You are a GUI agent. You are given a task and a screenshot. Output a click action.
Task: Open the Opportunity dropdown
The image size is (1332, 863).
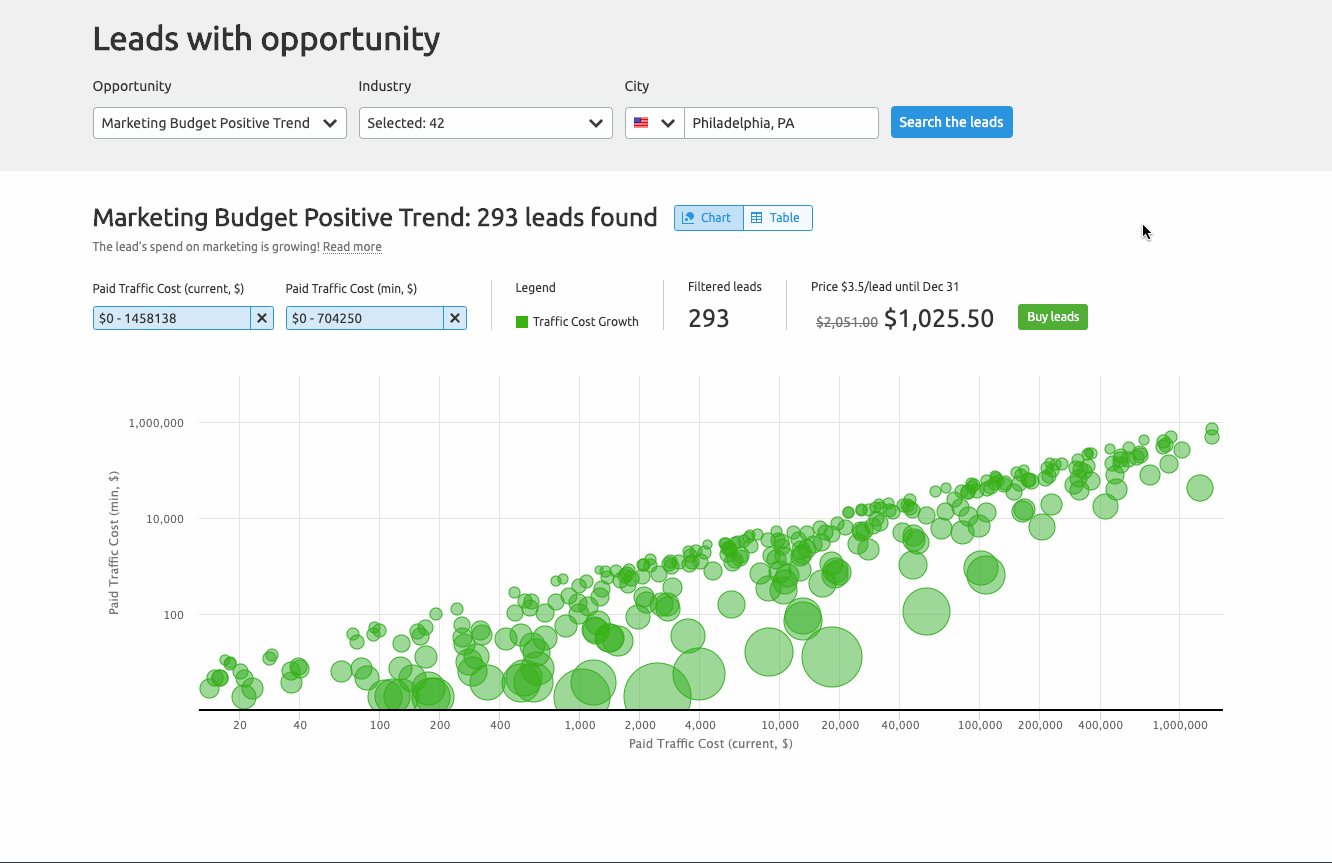point(219,123)
